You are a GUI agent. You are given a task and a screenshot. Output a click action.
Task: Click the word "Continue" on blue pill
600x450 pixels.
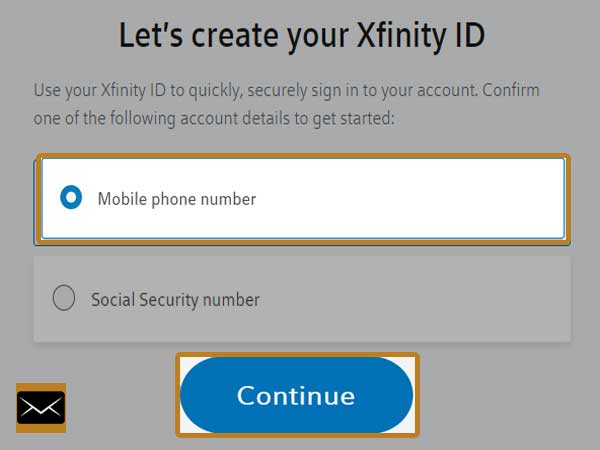(x=296, y=396)
